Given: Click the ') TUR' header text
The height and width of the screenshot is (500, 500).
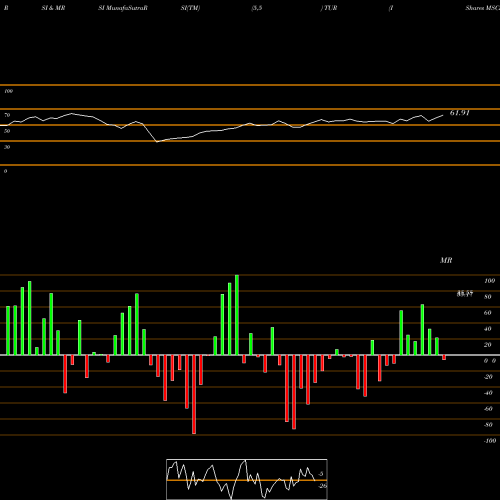Looking at the screenshot, I should [329, 8].
